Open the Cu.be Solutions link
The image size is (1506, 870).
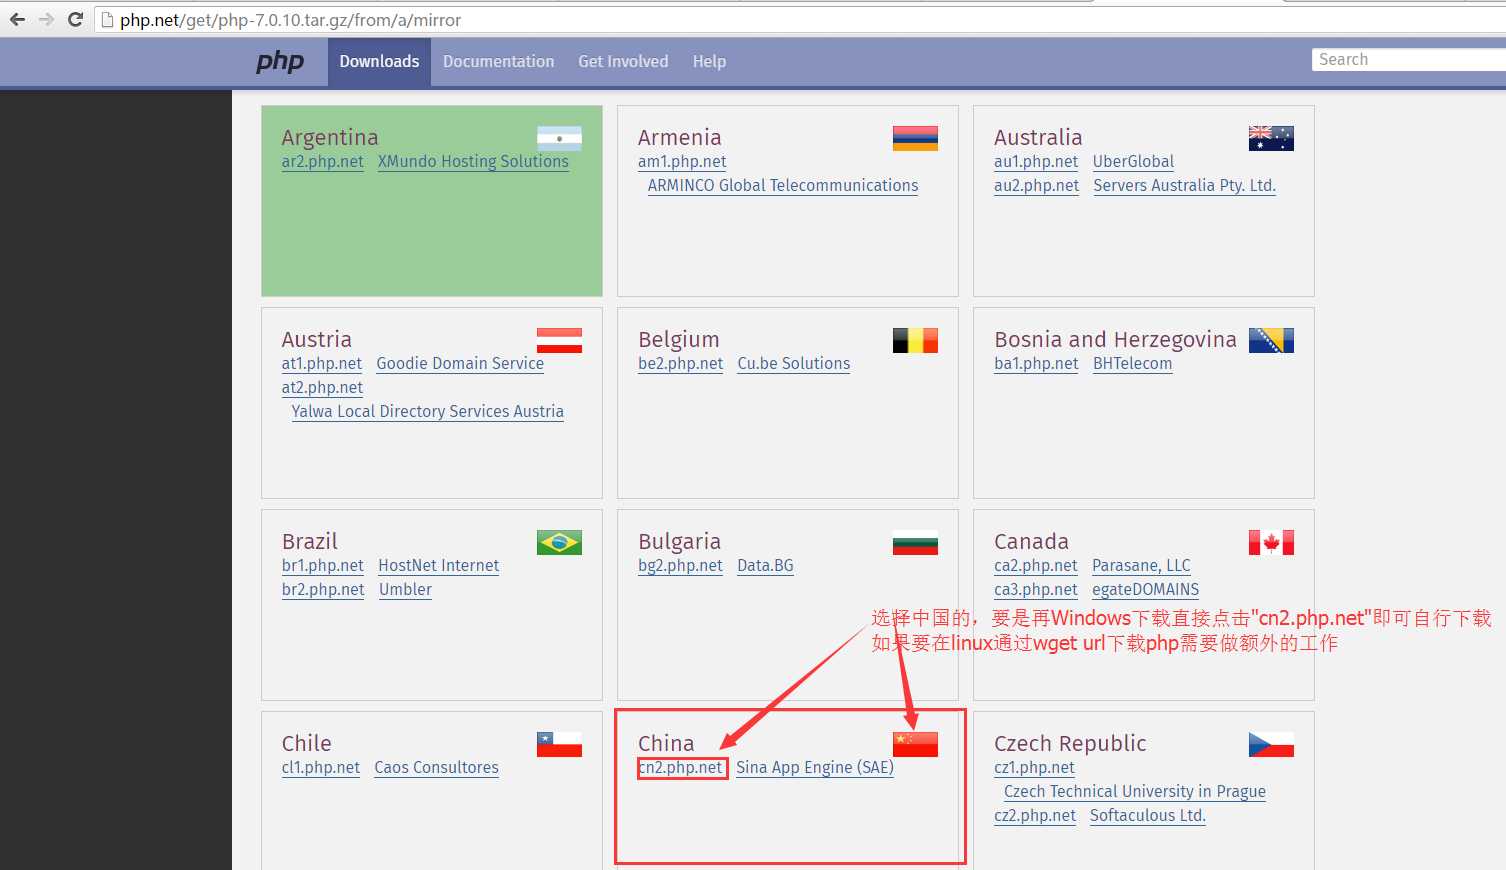(793, 363)
